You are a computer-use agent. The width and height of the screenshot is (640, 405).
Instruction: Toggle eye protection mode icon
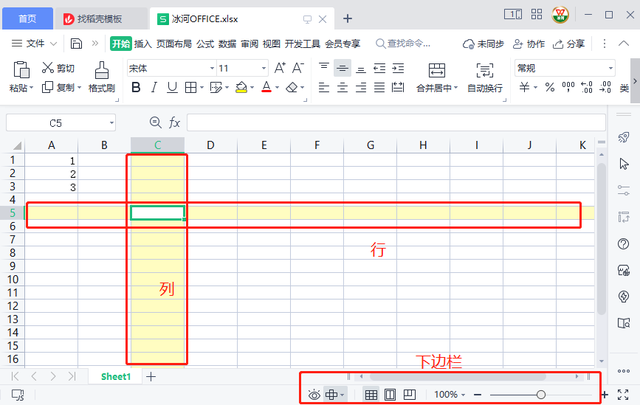314,395
